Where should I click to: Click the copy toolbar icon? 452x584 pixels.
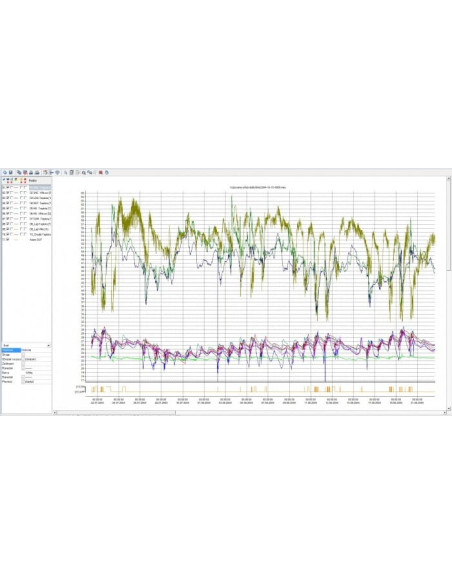coord(19,172)
